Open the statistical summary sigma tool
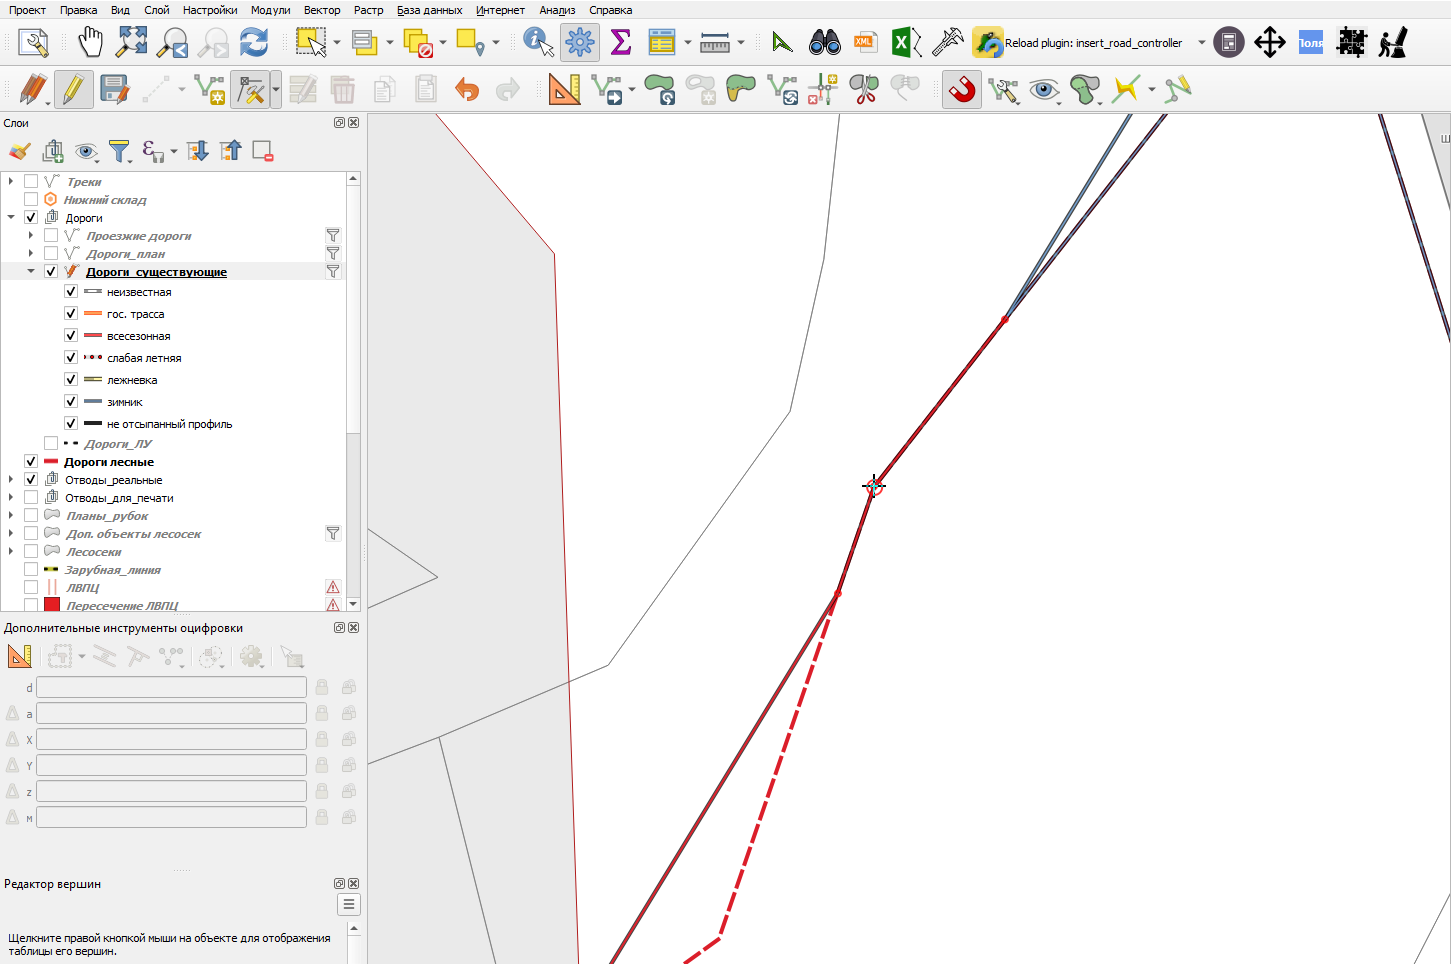 click(x=621, y=43)
